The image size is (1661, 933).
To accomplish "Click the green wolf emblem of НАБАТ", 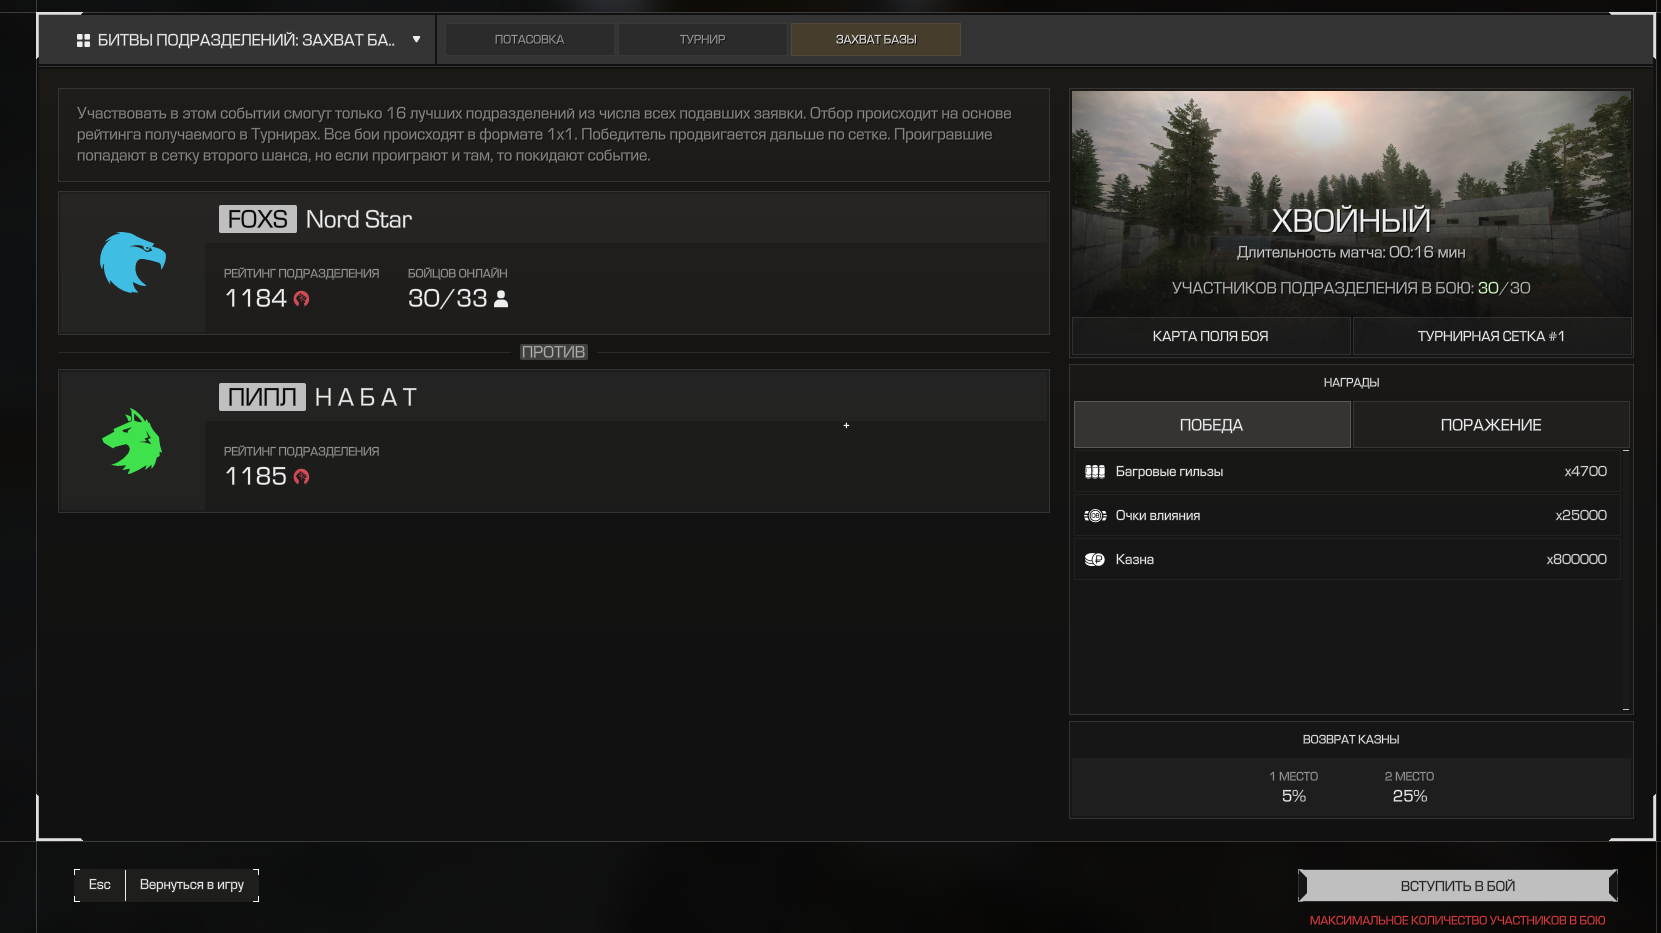I will (132, 441).
